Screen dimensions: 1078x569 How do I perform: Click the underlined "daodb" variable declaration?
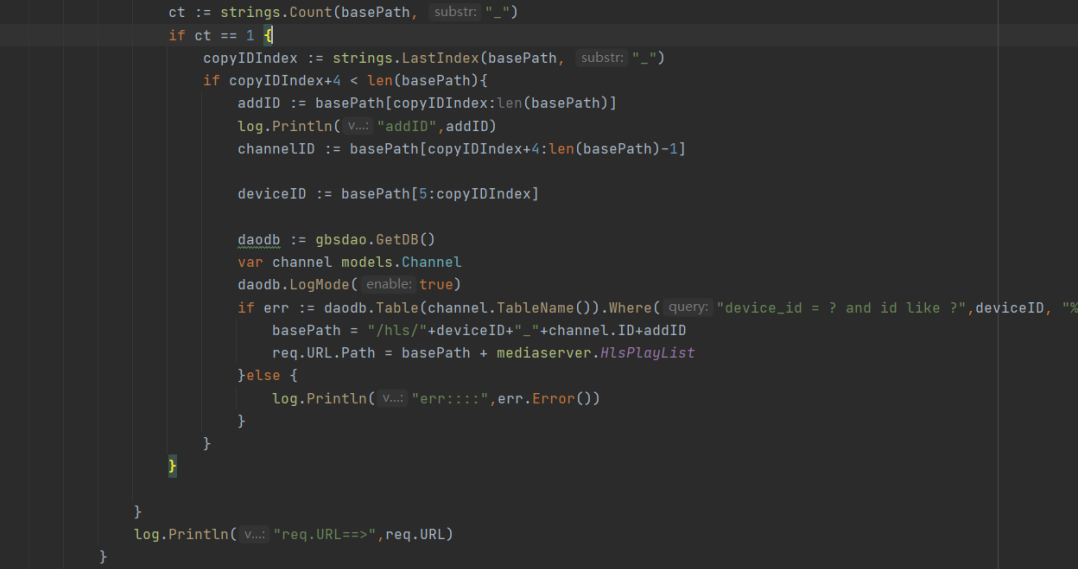pos(259,239)
